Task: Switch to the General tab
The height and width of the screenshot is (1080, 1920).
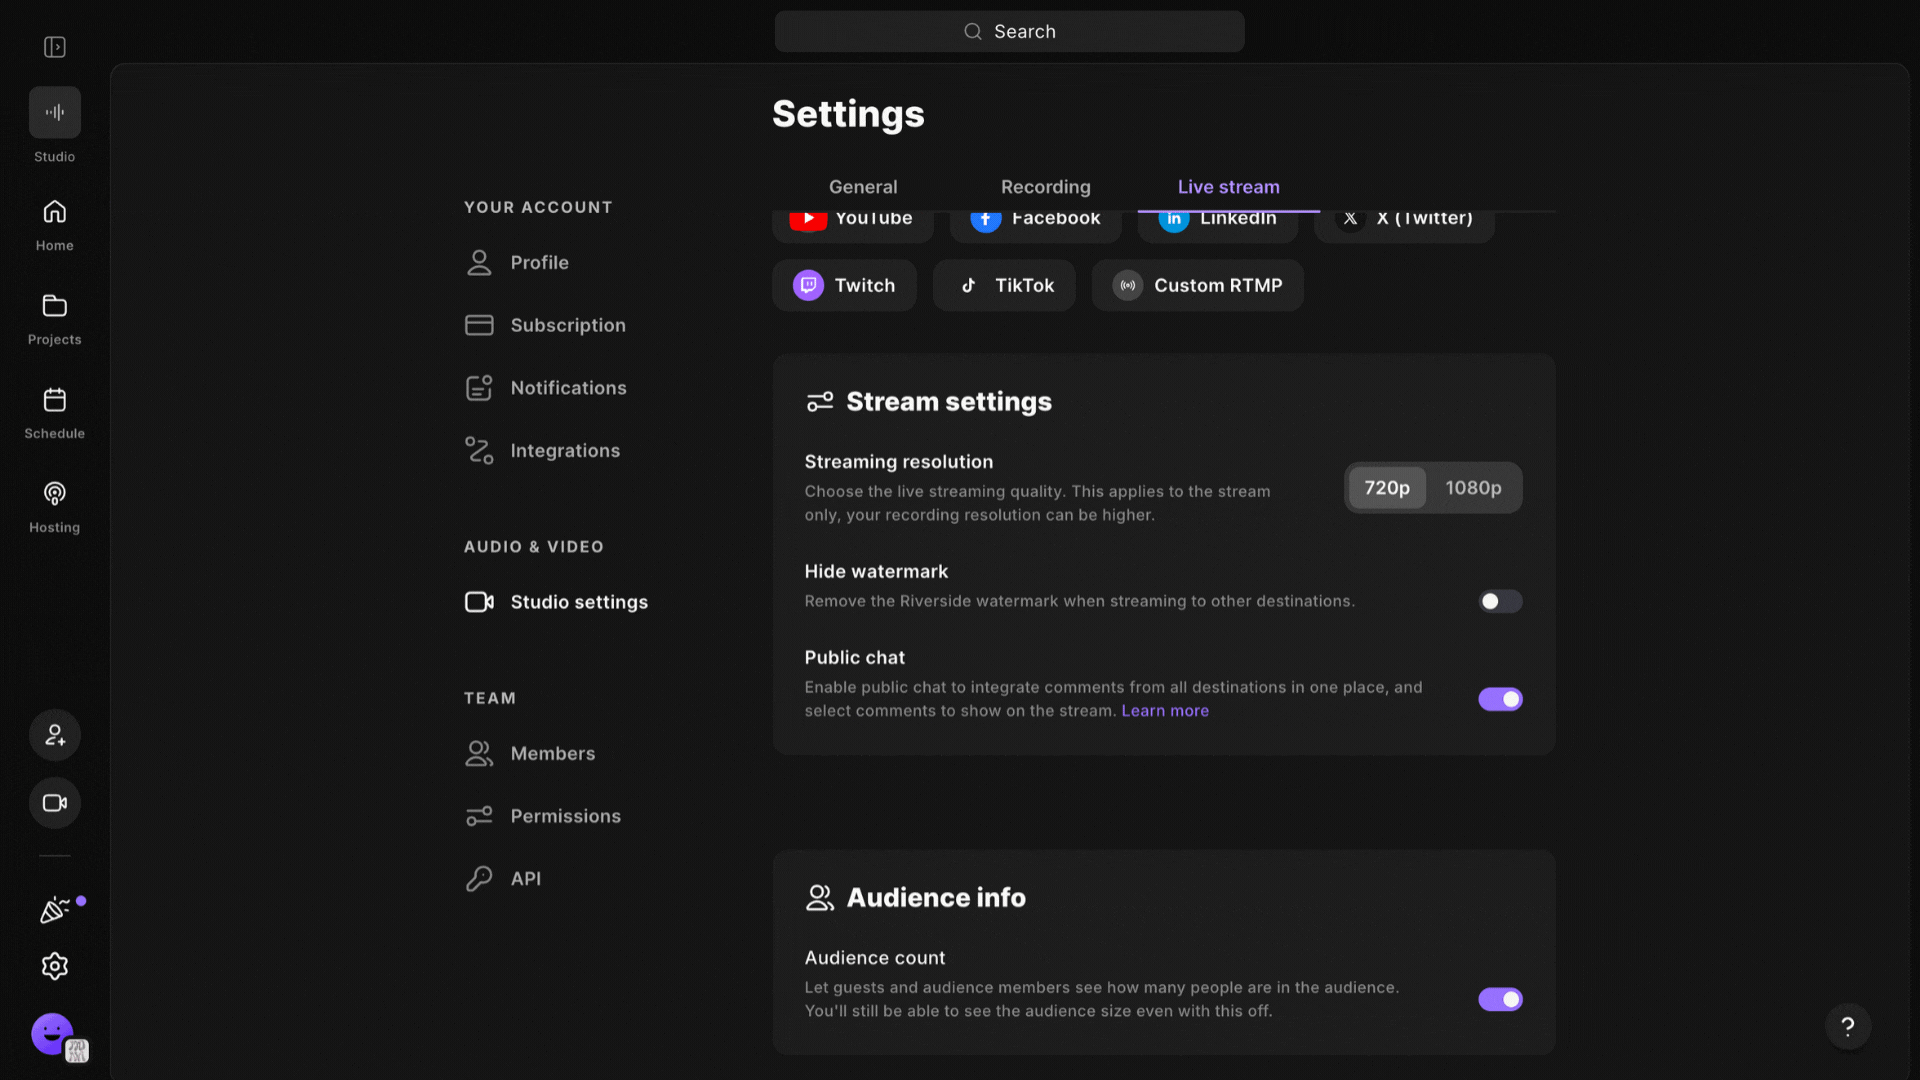Action: pos(862,187)
